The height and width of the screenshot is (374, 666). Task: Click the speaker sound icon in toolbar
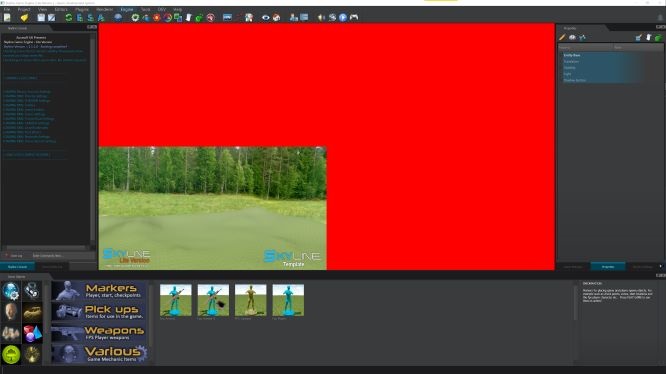(x=322, y=17)
